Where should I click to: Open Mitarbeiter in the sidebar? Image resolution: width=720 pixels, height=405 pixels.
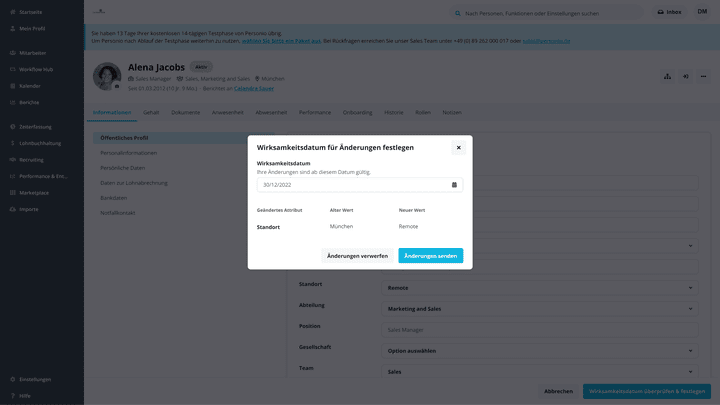click(32, 52)
